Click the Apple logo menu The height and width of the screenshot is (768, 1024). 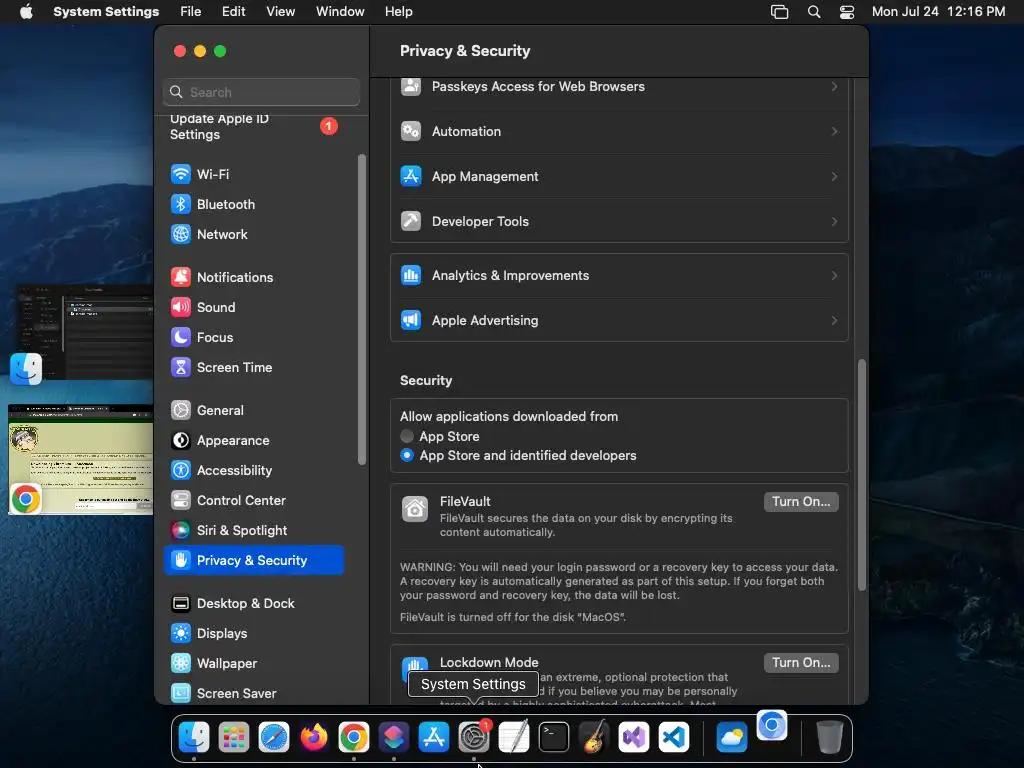coord(26,12)
